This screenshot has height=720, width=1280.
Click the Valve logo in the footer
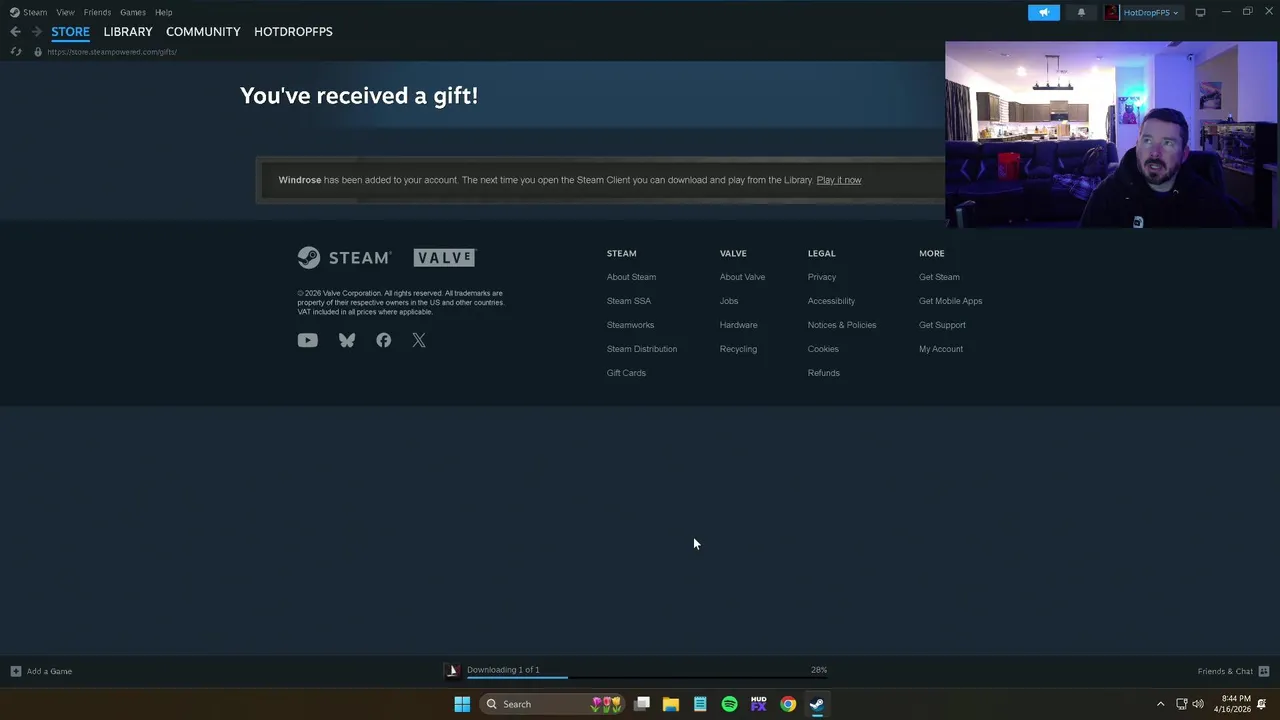[445, 258]
